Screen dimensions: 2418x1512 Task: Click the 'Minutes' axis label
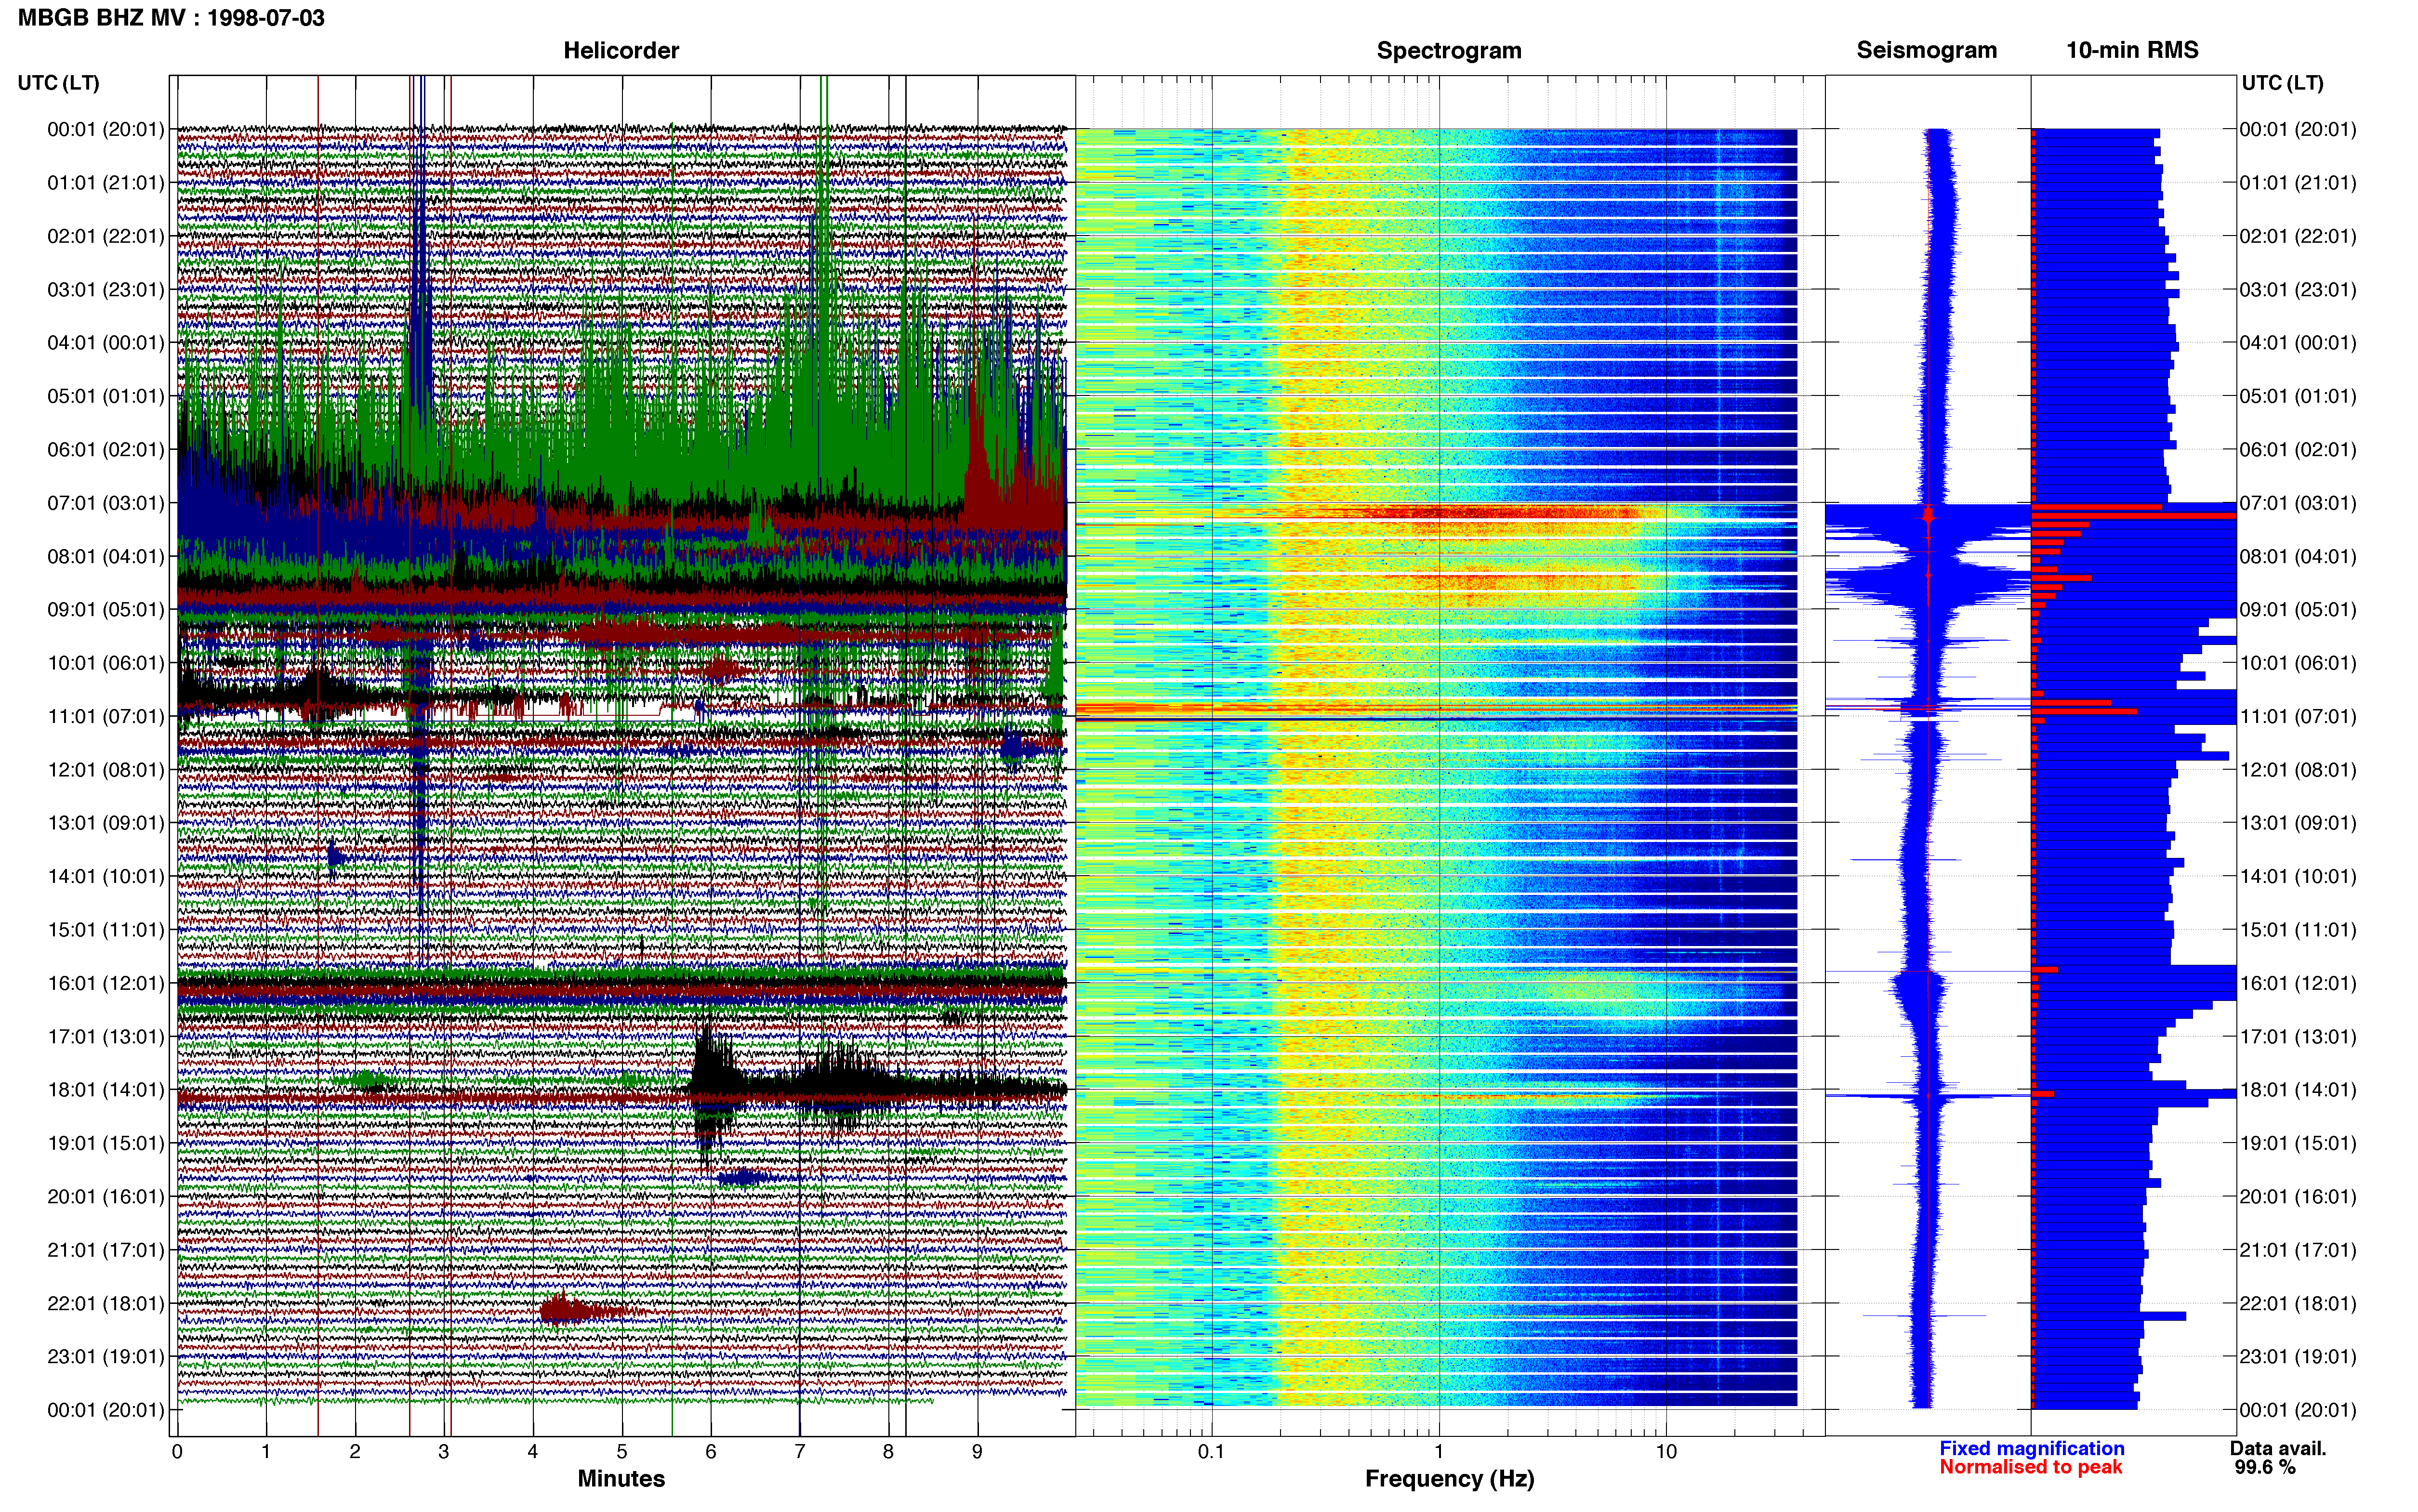pos(621,1478)
